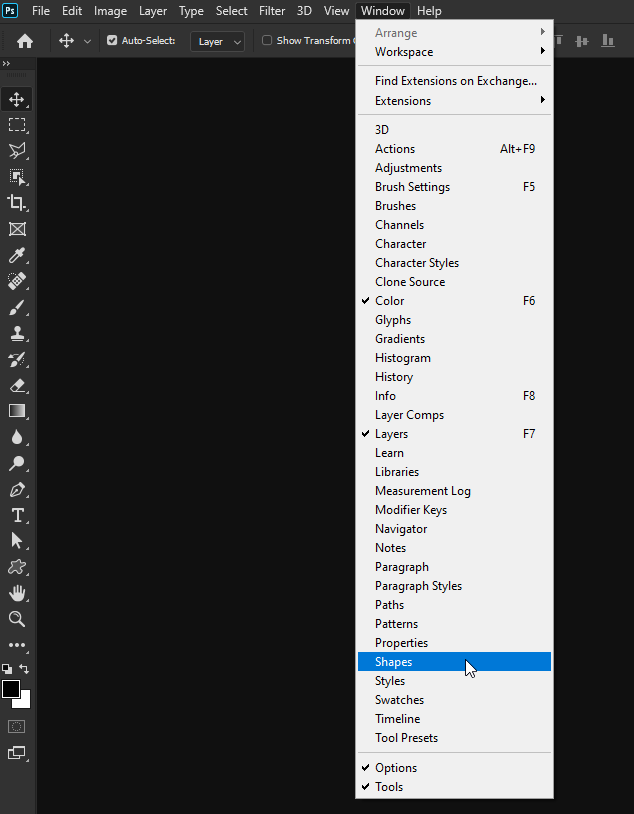Select the Pen tool

(17, 490)
